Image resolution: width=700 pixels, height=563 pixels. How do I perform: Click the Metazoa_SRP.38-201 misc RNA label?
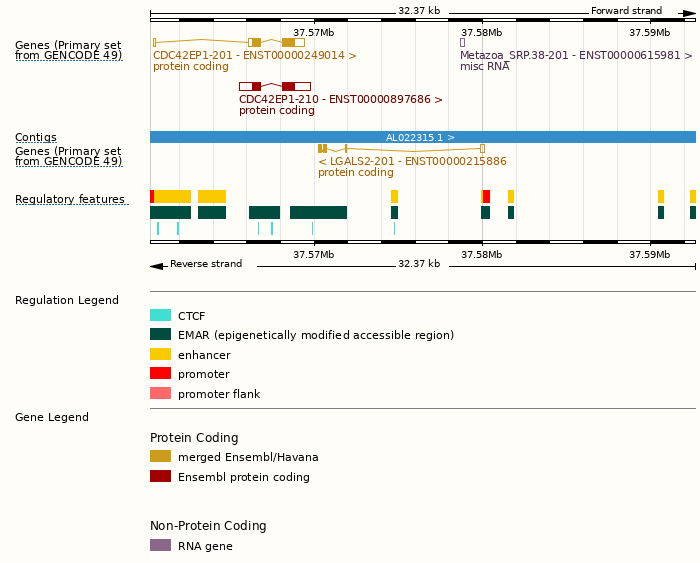576,56
